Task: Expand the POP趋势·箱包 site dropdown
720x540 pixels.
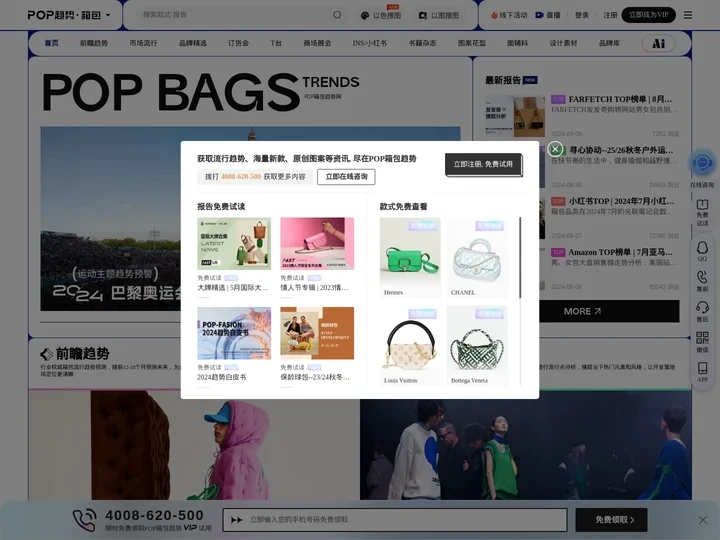Action: tap(69, 15)
